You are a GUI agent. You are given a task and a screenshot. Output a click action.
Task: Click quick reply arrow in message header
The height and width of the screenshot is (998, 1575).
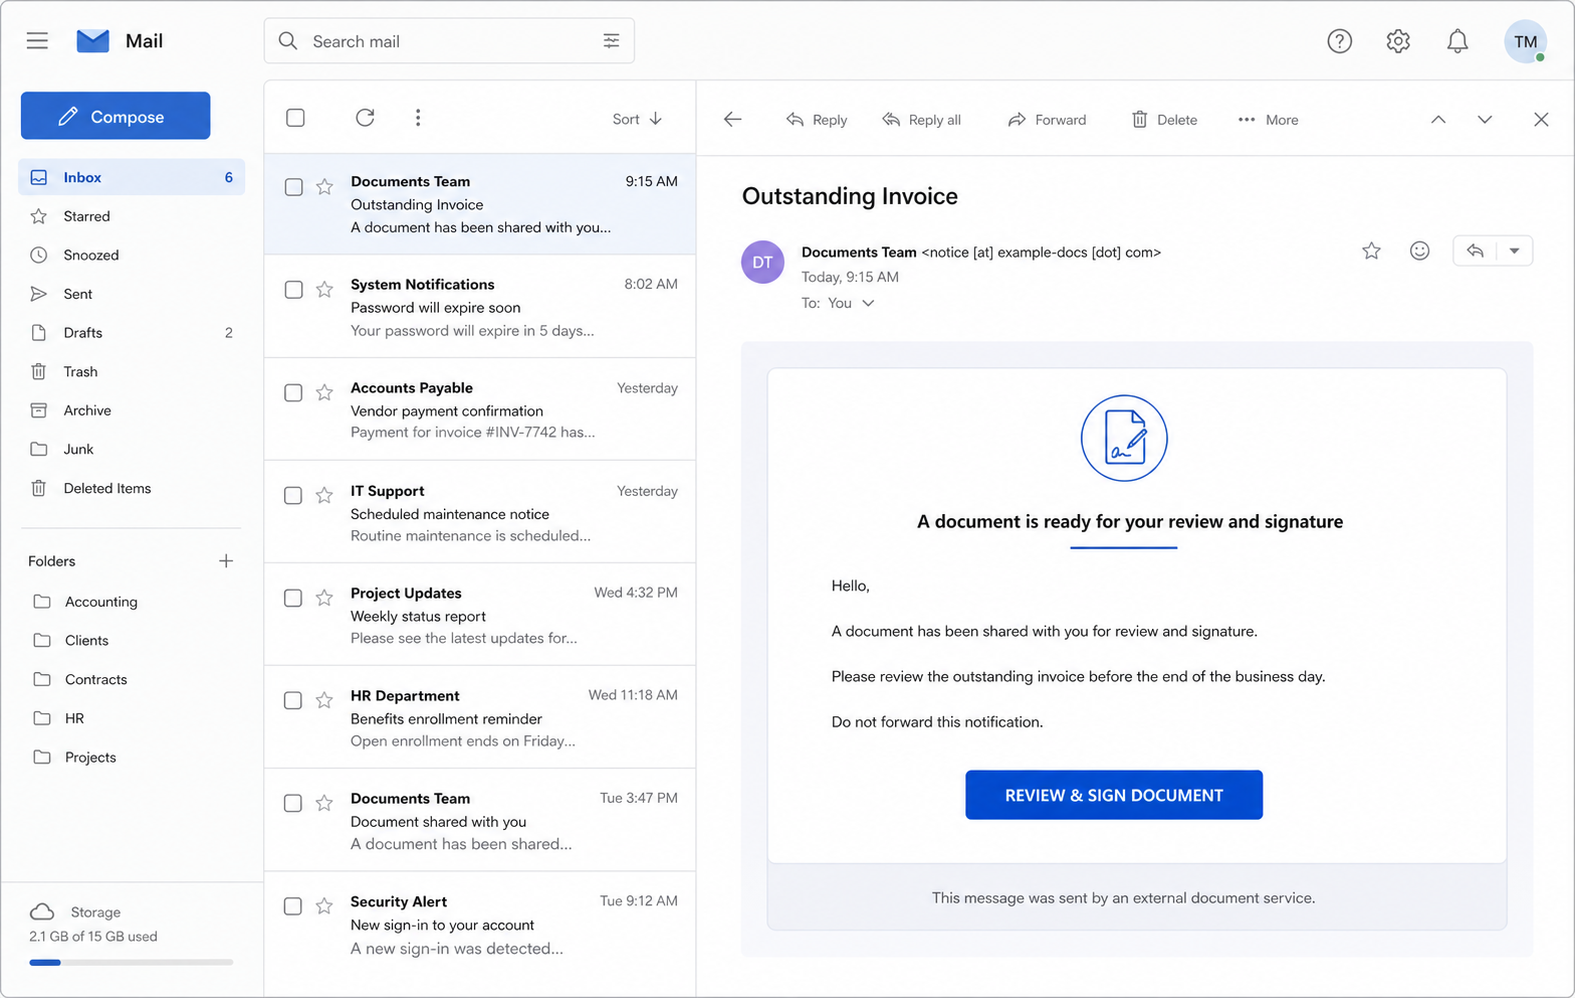1475,251
